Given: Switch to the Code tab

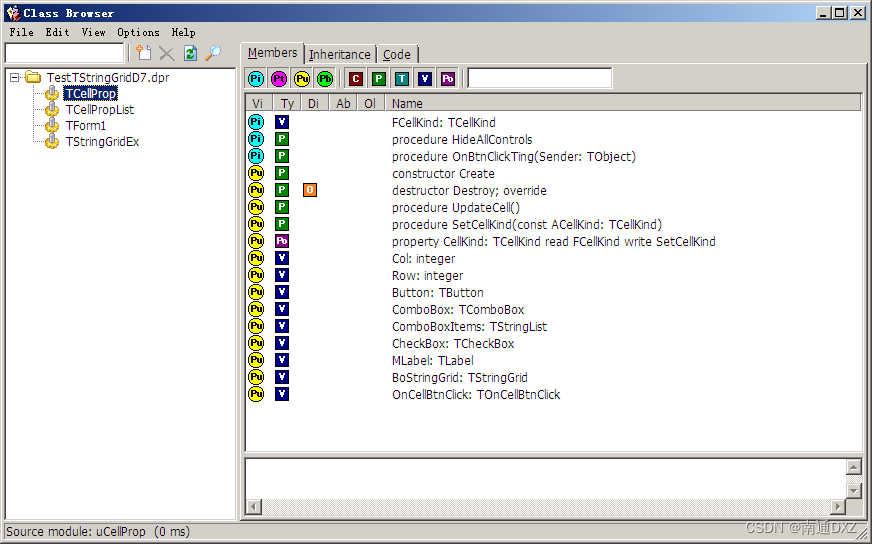Looking at the screenshot, I should tap(397, 55).
